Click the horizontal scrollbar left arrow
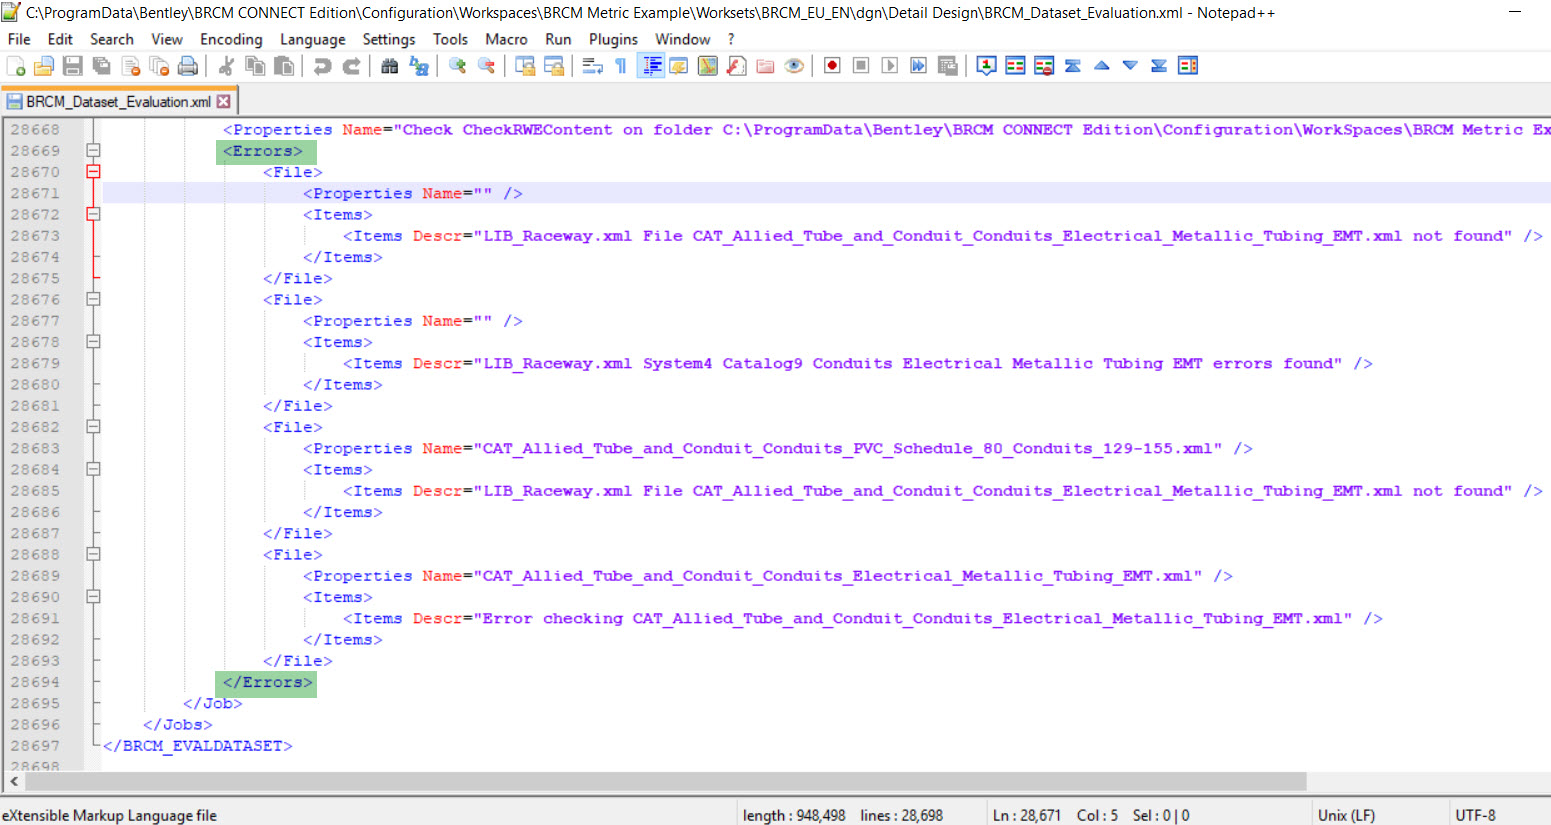 coord(13,781)
